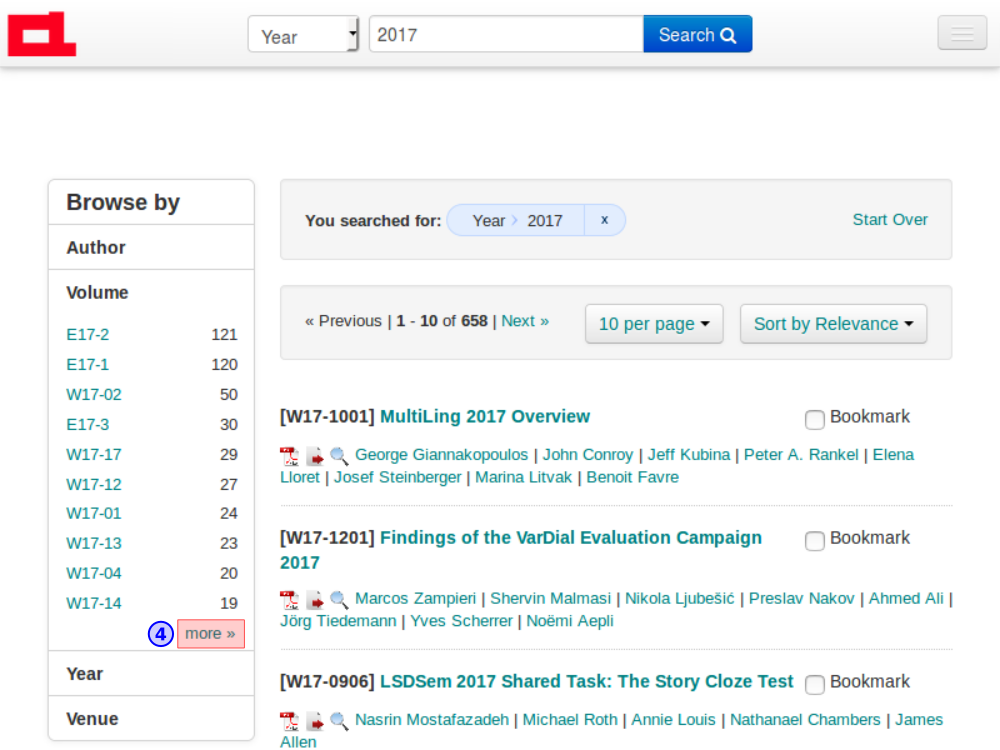Bookmark the LSDSem 2017 Shared Task paper

click(814, 684)
